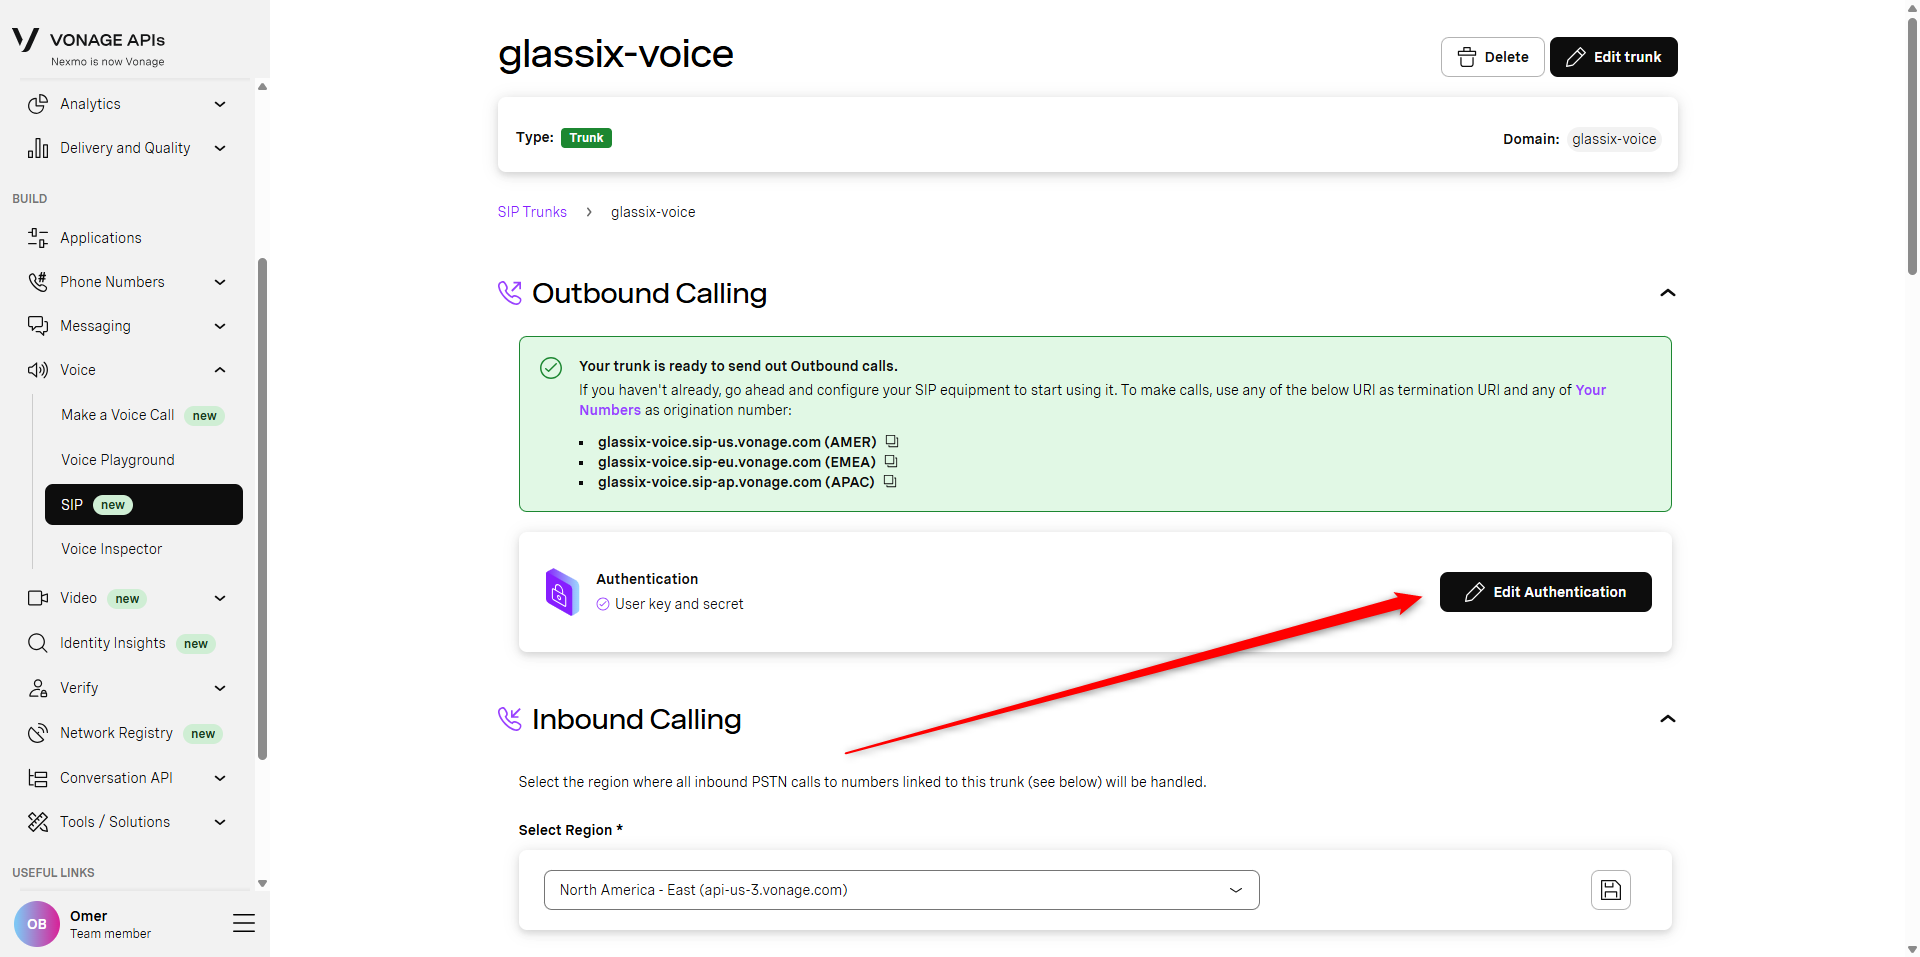Click the Delivery and Quality bar chart icon
The image size is (1920, 957).
[38, 148]
